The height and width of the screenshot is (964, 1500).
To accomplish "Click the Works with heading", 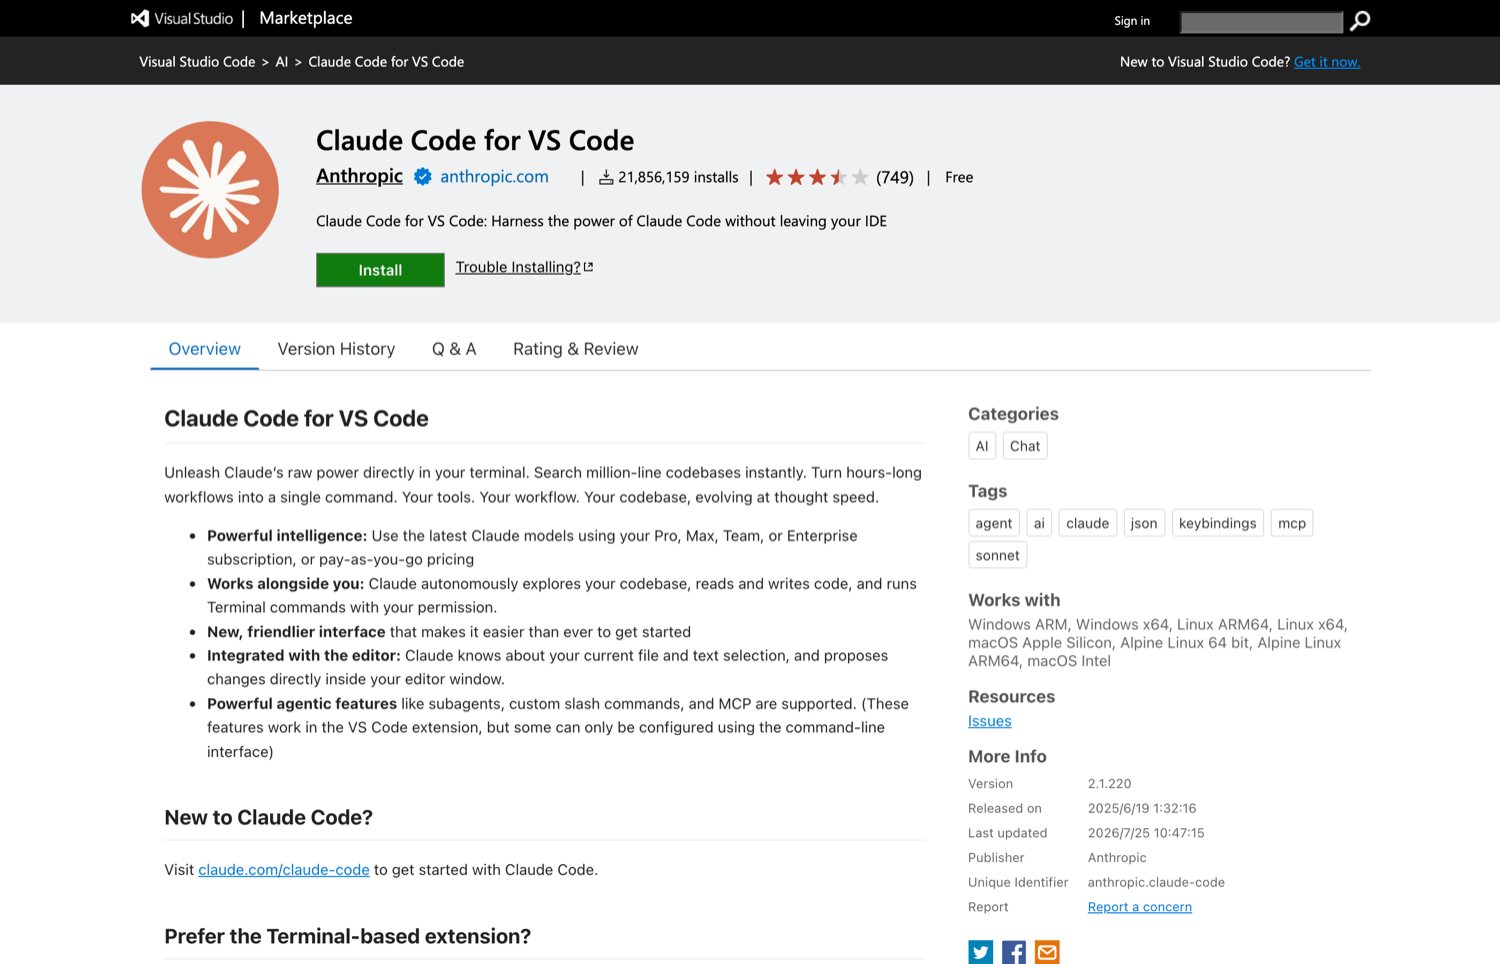I will [x=1014, y=600].
